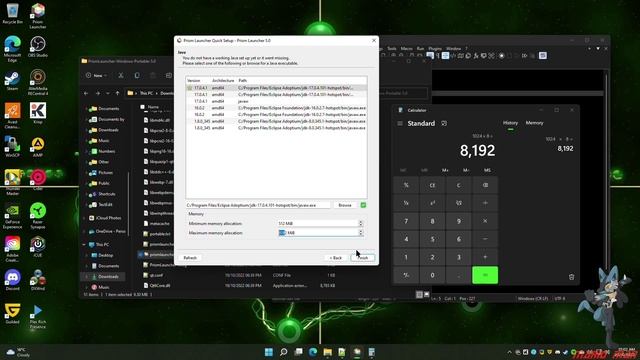
Task: Click the plus/minus sign key in Calculator
Action: pos(406,275)
